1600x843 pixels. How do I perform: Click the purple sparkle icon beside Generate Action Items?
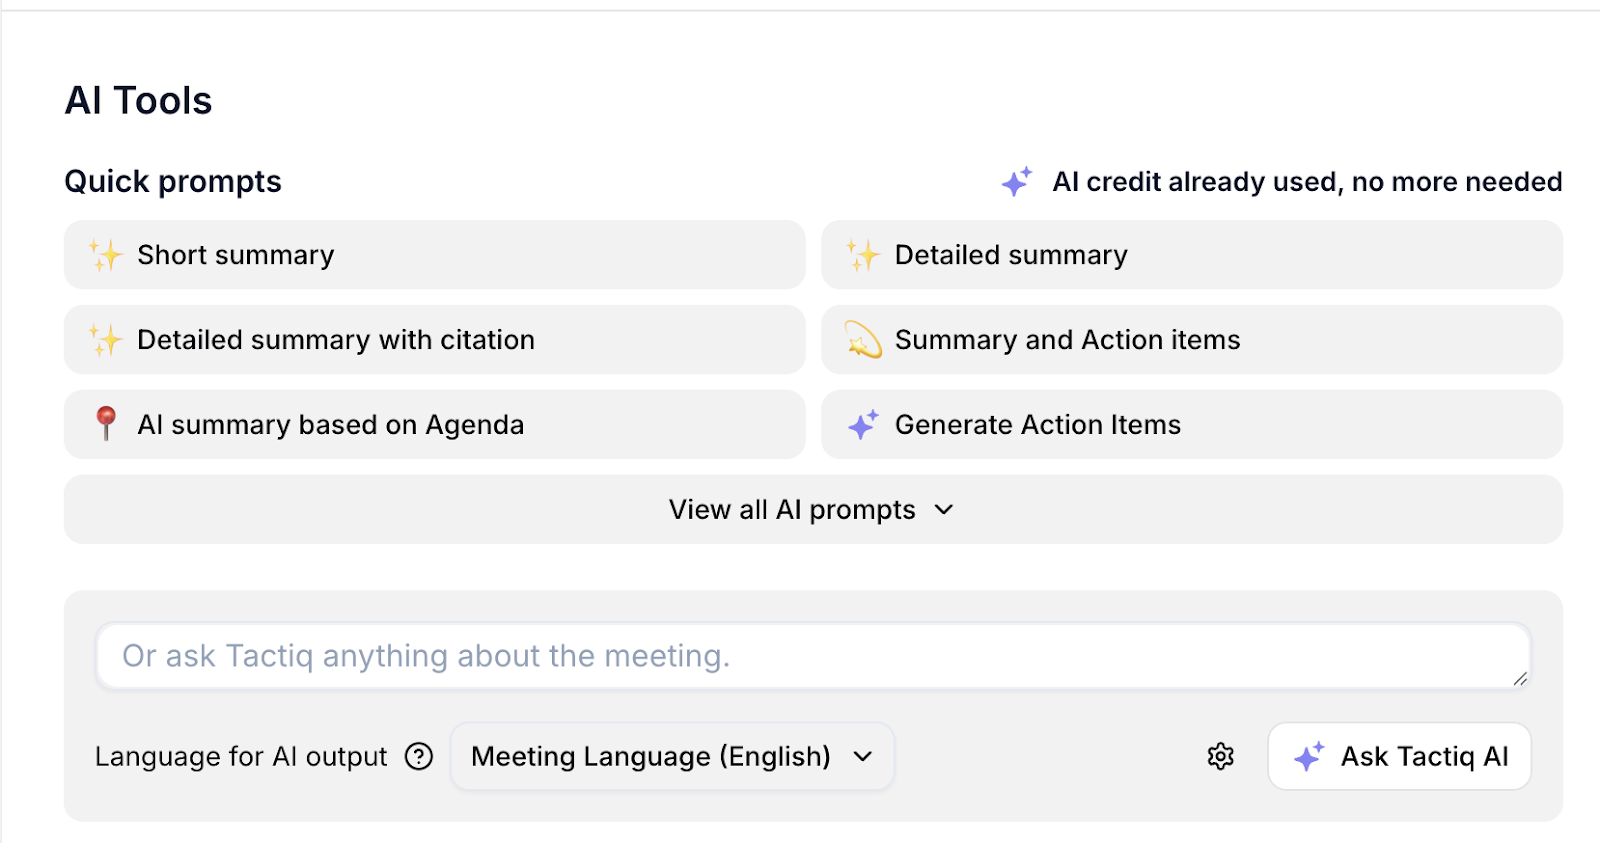click(x=862, y=425)
